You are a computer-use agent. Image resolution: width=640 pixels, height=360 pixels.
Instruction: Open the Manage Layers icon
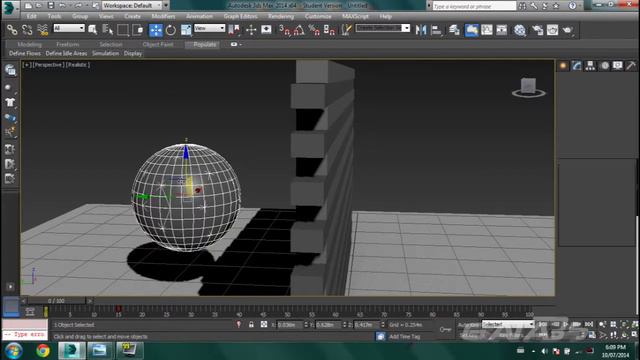pyautogui.click(x=454, y=30)
